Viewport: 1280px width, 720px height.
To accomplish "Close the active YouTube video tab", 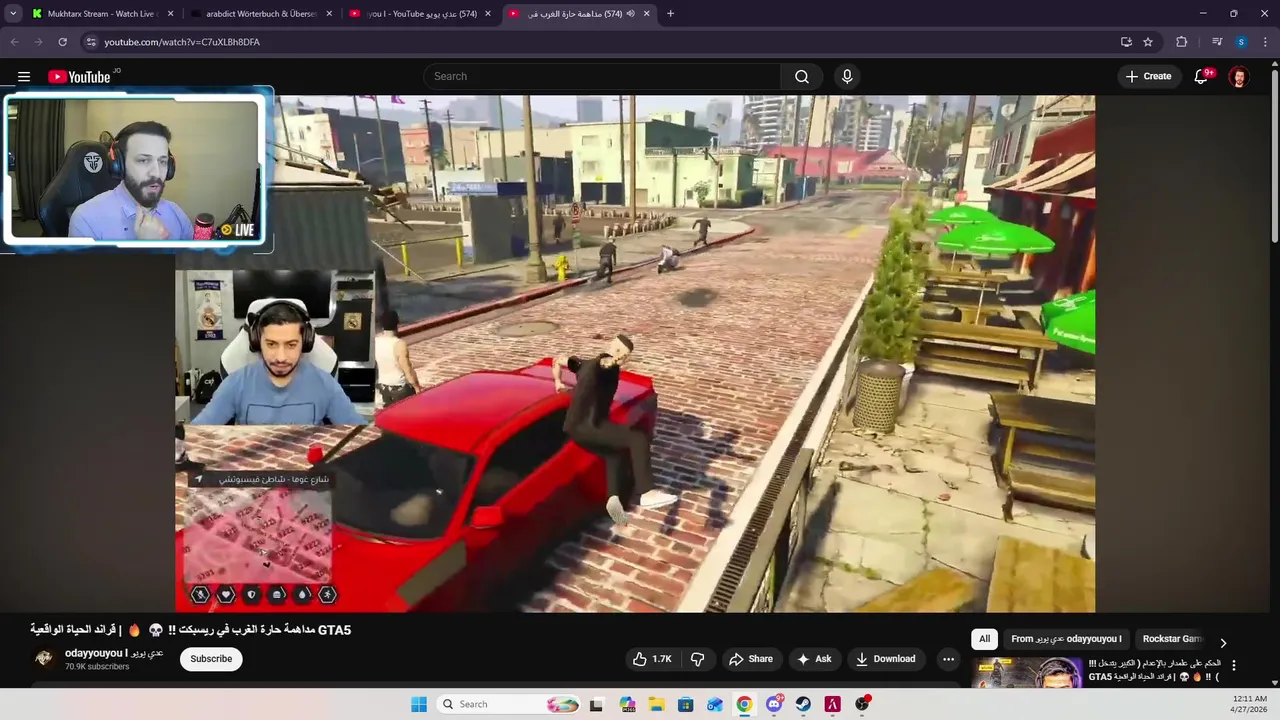I will (647, 14).
